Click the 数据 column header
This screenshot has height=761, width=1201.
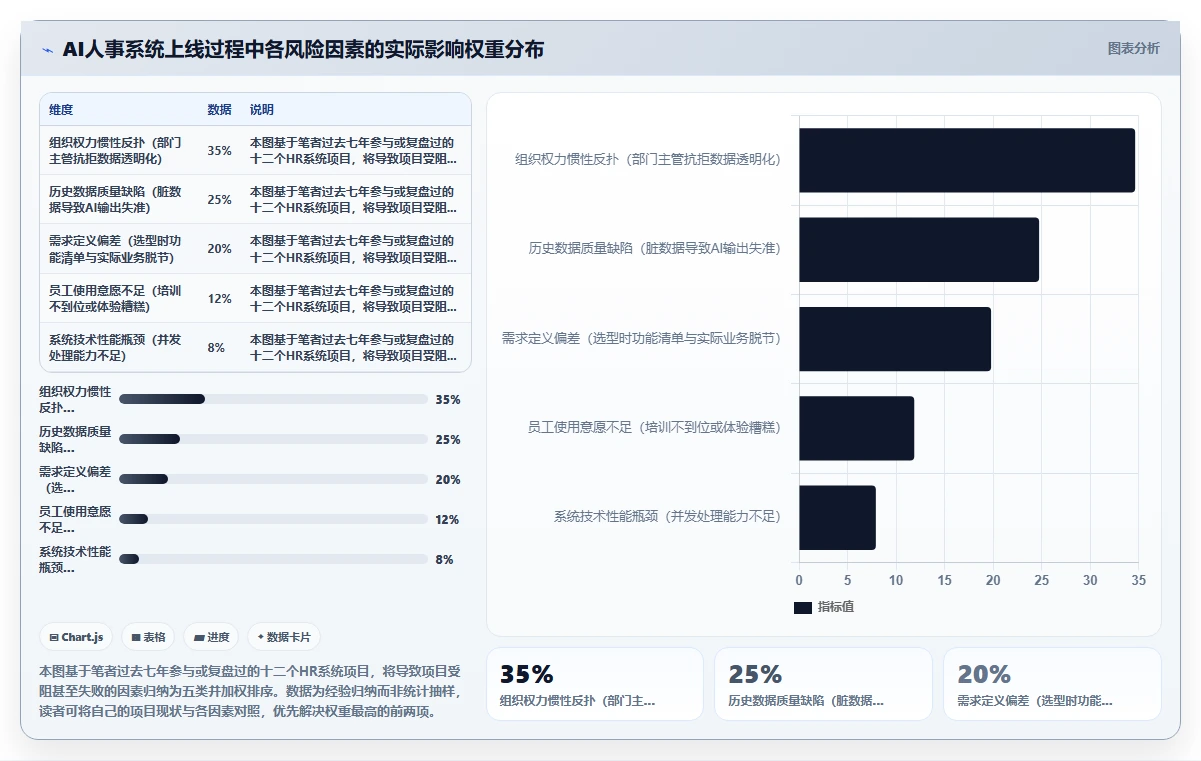pyautogui.click(x=219, y=110)
